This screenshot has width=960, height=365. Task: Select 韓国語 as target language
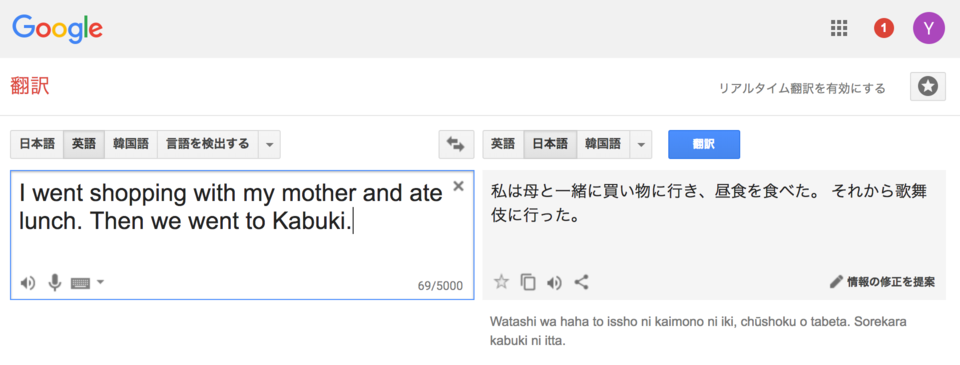pyautogui.click(x=603, y=145)
